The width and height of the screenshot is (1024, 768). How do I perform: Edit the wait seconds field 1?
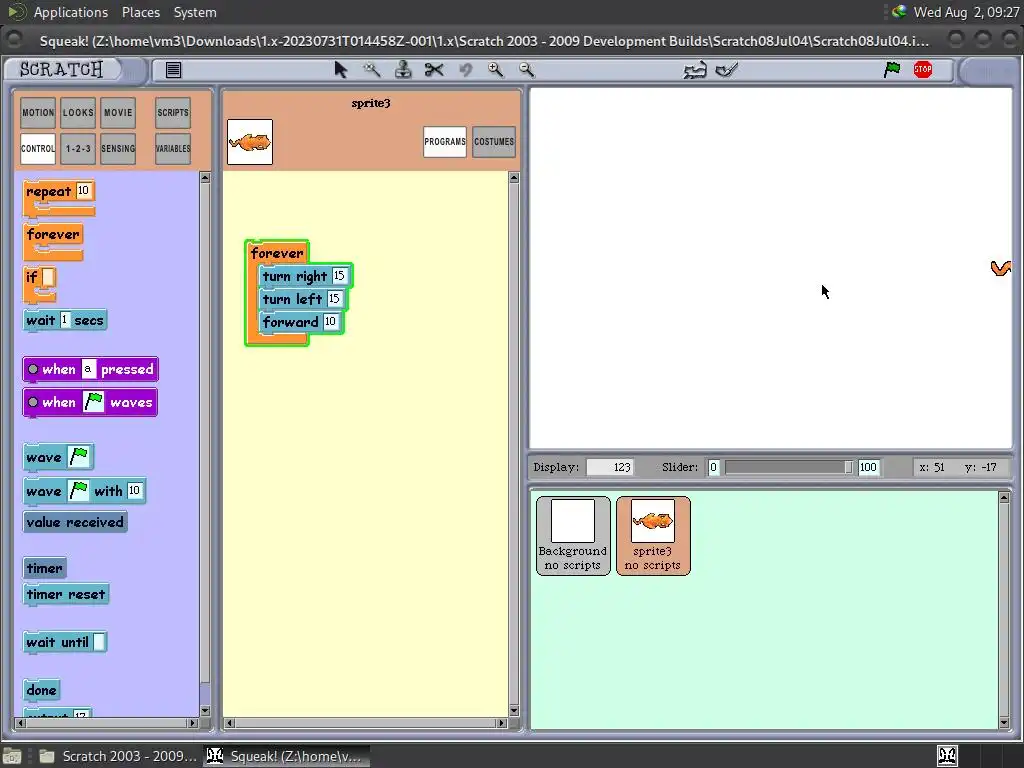coord(64,320)
